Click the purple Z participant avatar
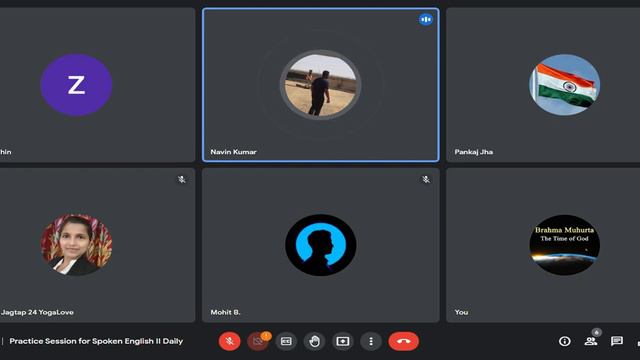Screen dimensions: 640x360 [x=76, y=85]
